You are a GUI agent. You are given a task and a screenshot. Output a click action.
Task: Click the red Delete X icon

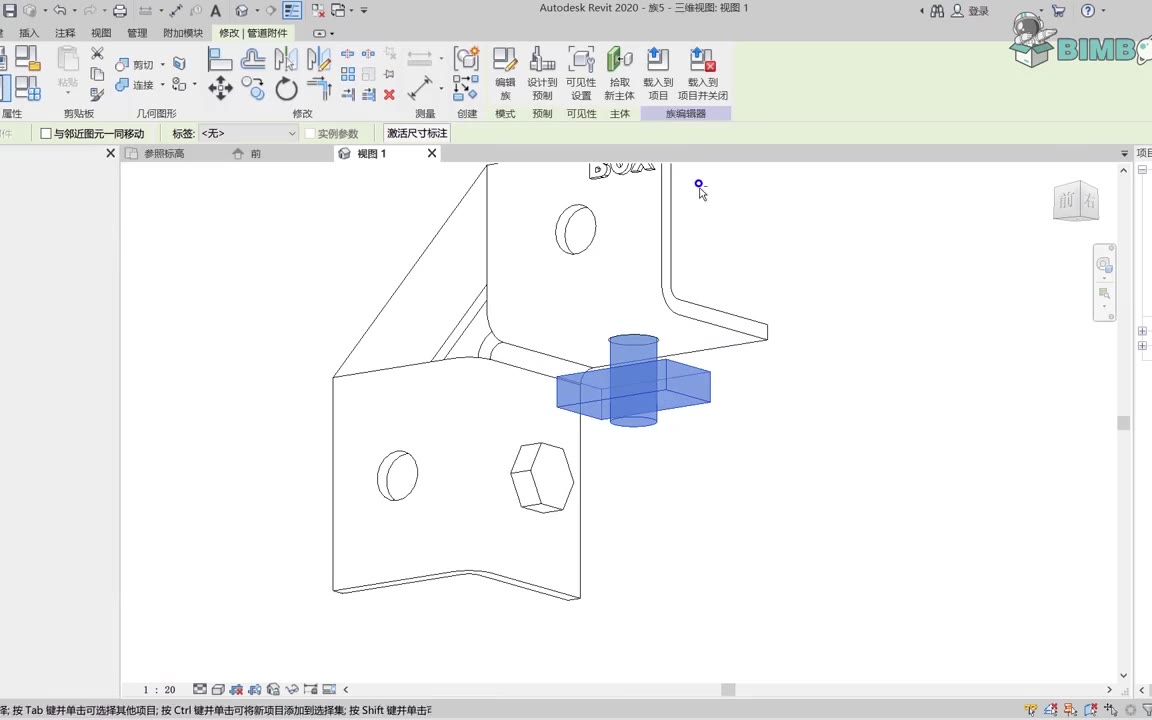(389, 95)
